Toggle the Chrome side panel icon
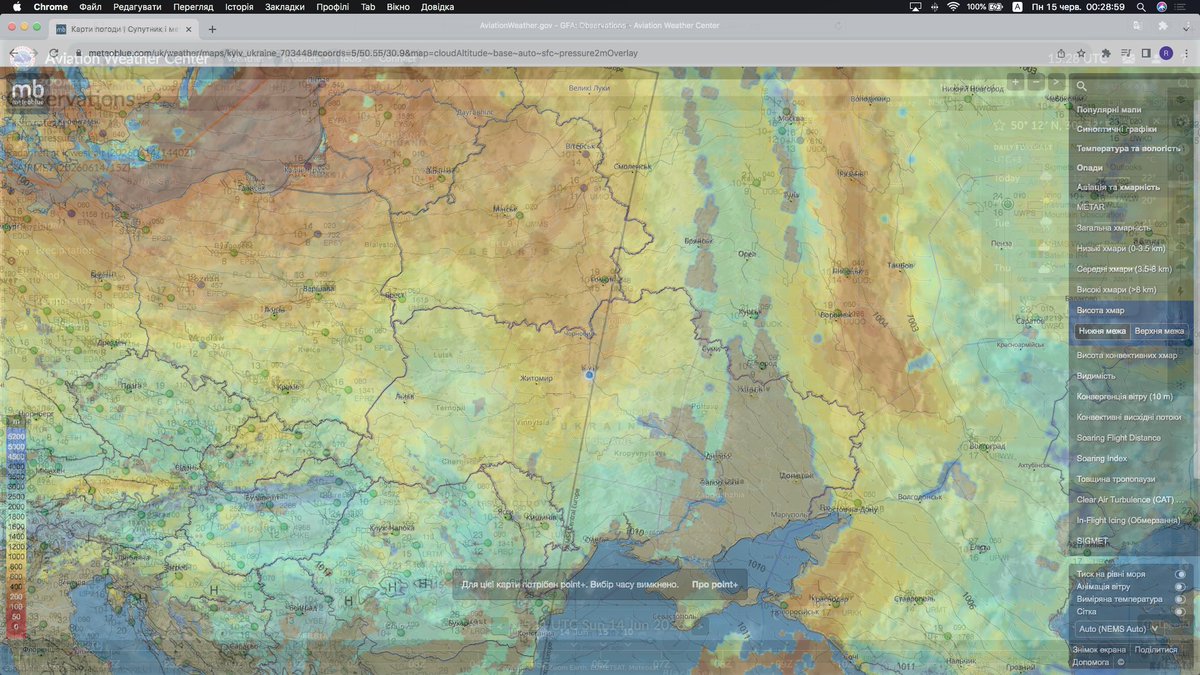Viewport: 1200px width, 675px height. pos(1146,53)
